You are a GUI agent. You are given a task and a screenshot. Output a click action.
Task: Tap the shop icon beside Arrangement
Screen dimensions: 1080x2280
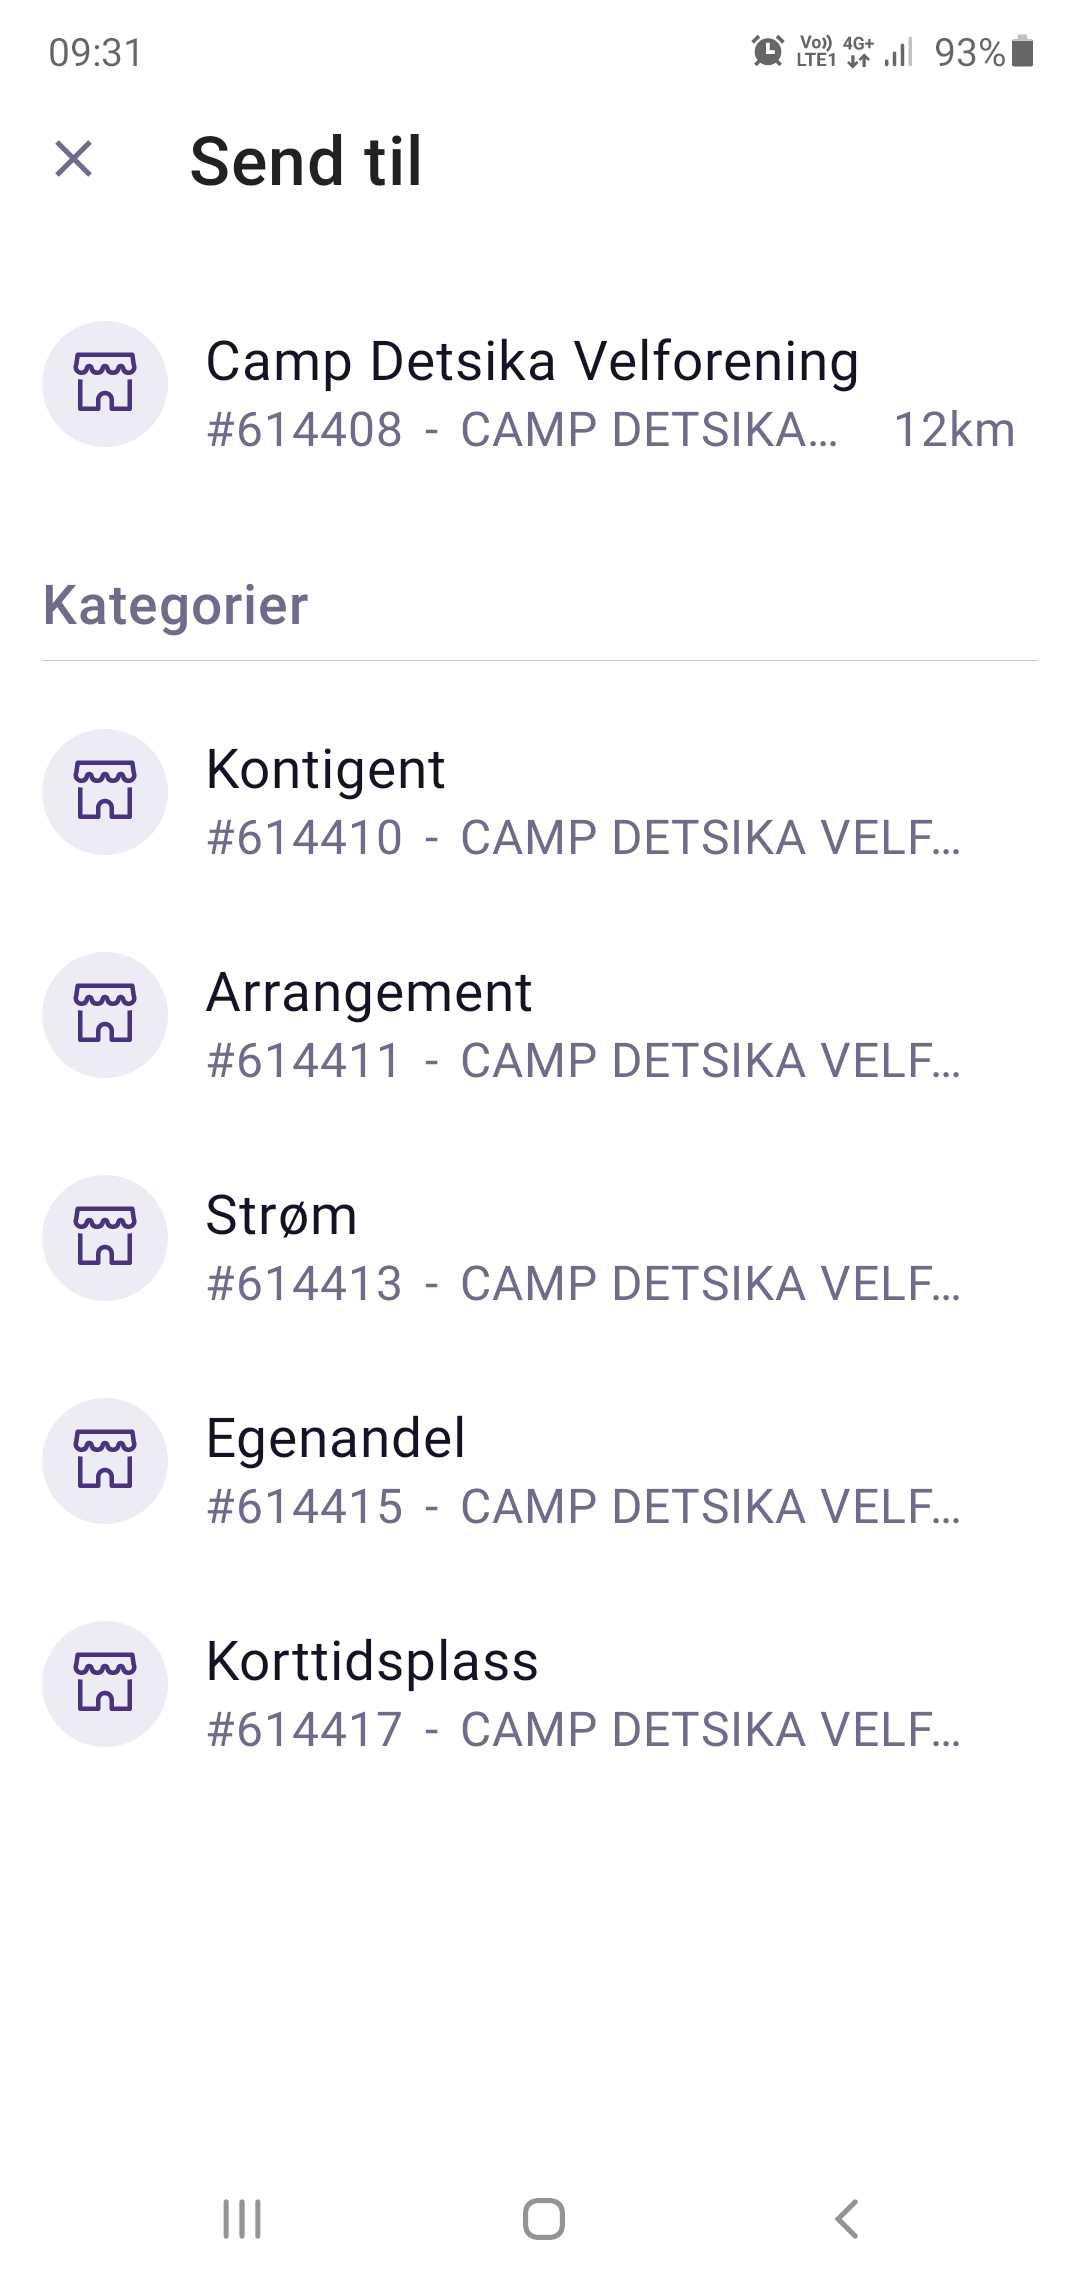[x=105, y=1015]
